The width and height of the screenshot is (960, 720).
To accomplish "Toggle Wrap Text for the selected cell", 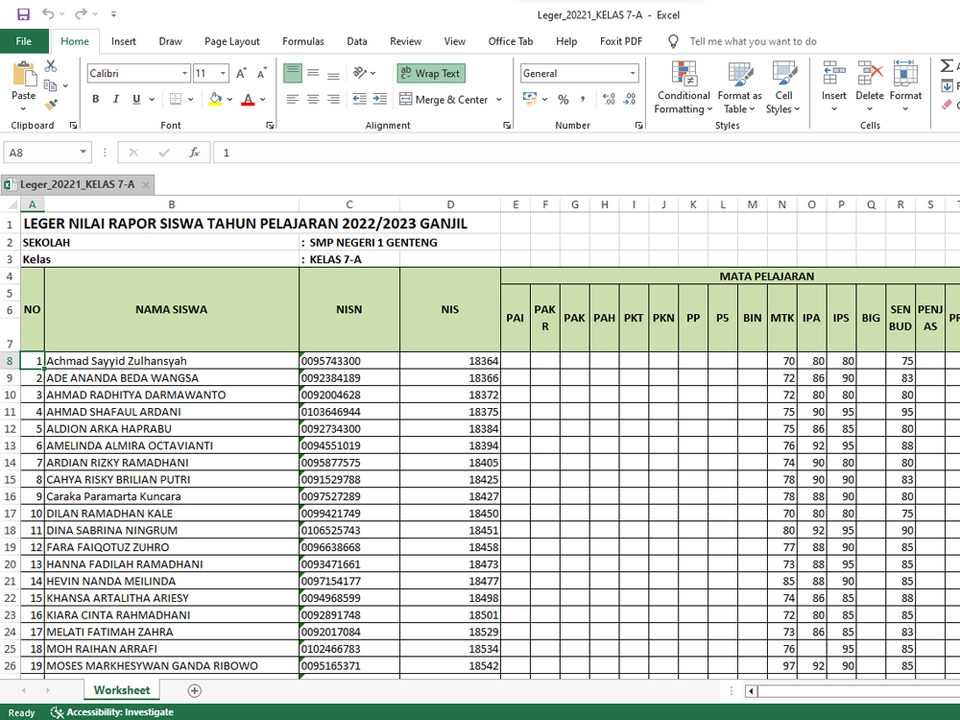I will 430,72.
